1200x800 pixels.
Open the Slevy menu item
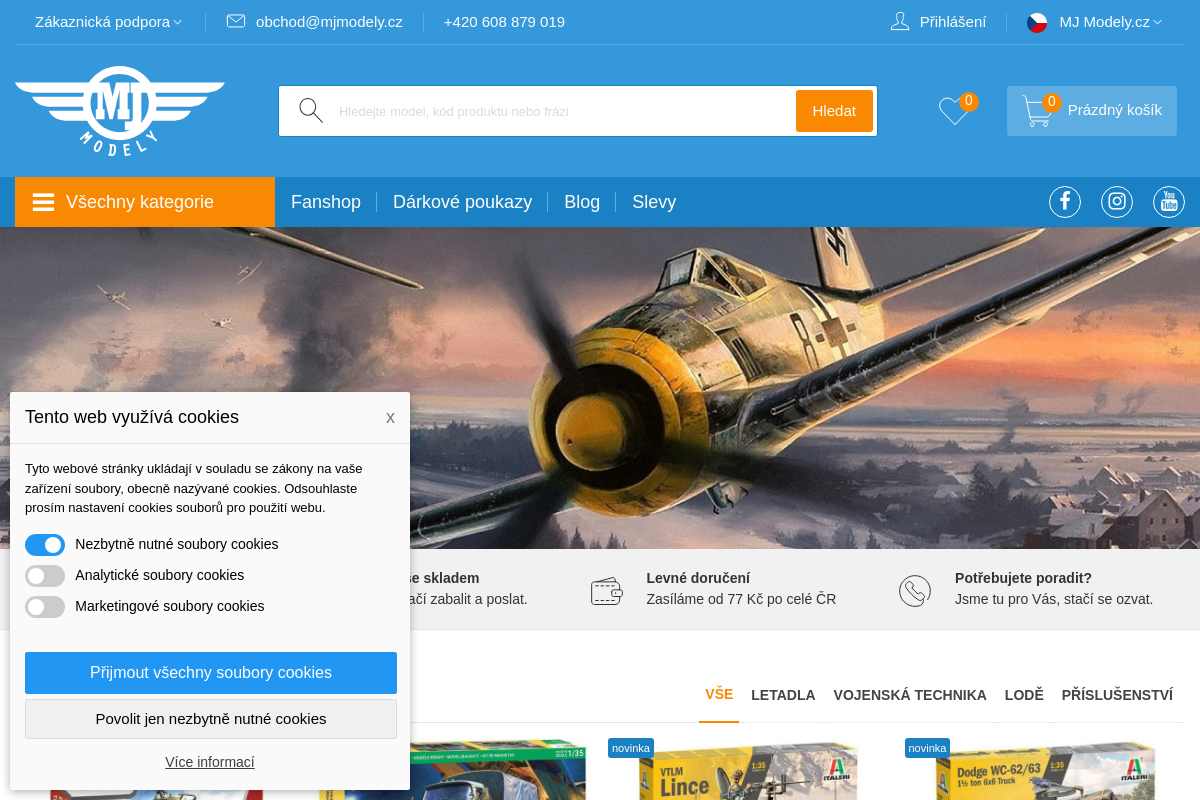(654, 202)
